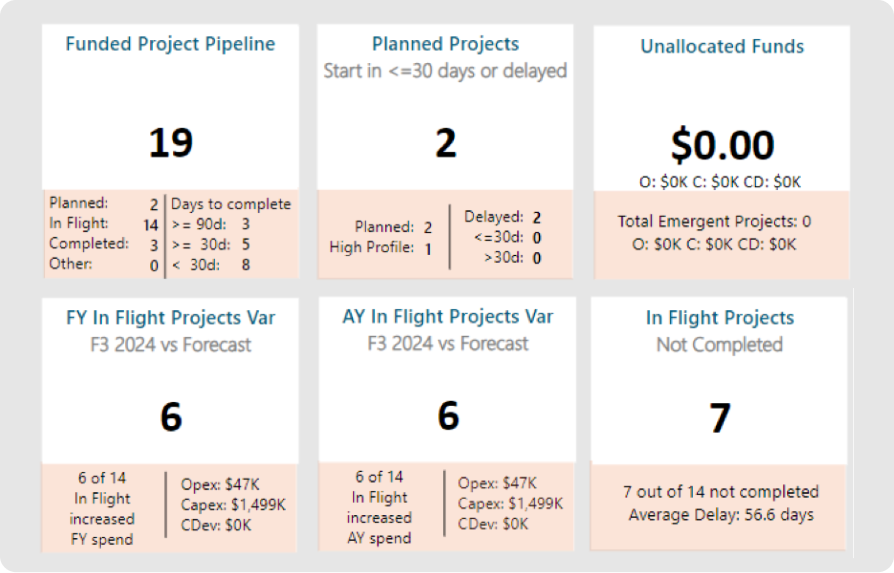The width and height of the screenshot is (894, 573).
Task: Open the In Flight Projects card title
Action: pyautogui.click(x=720, y=318)
